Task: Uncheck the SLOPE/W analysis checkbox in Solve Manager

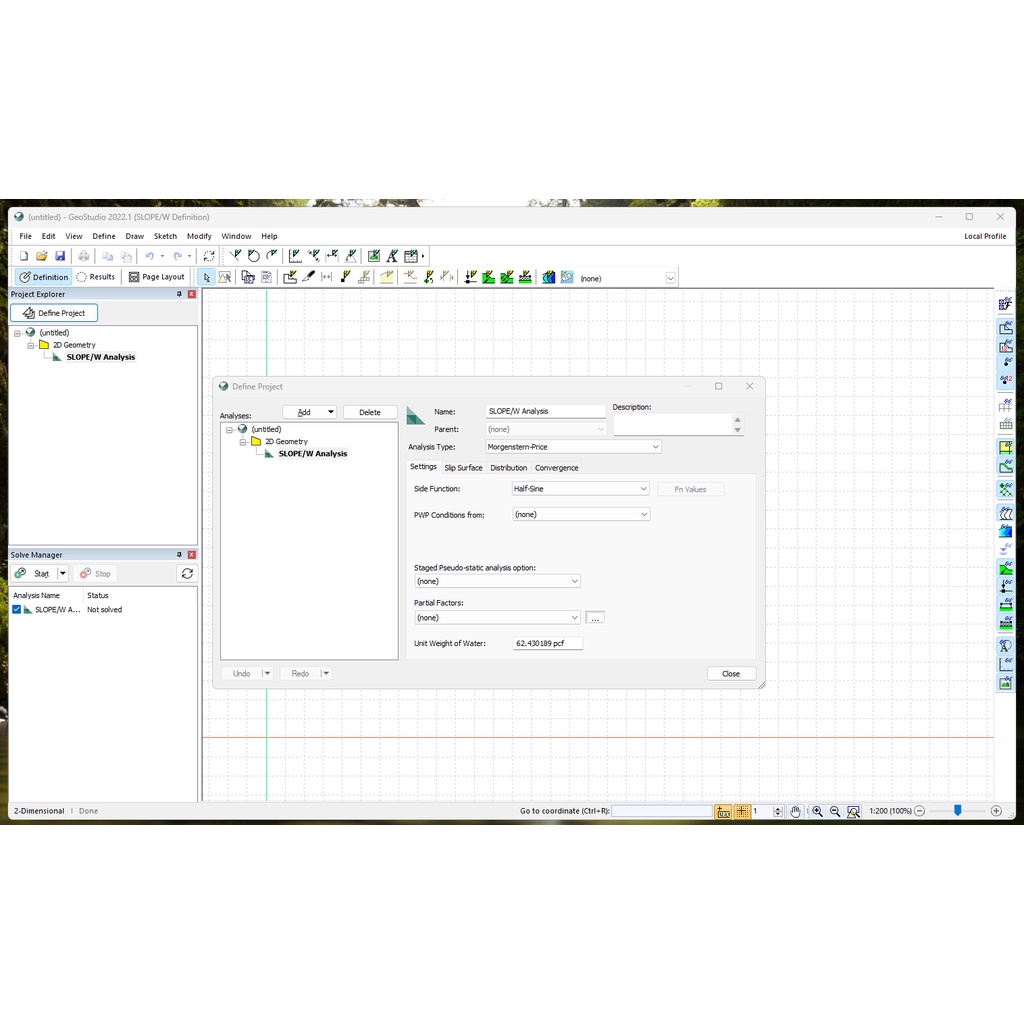Action: click(x=17, y=609)
